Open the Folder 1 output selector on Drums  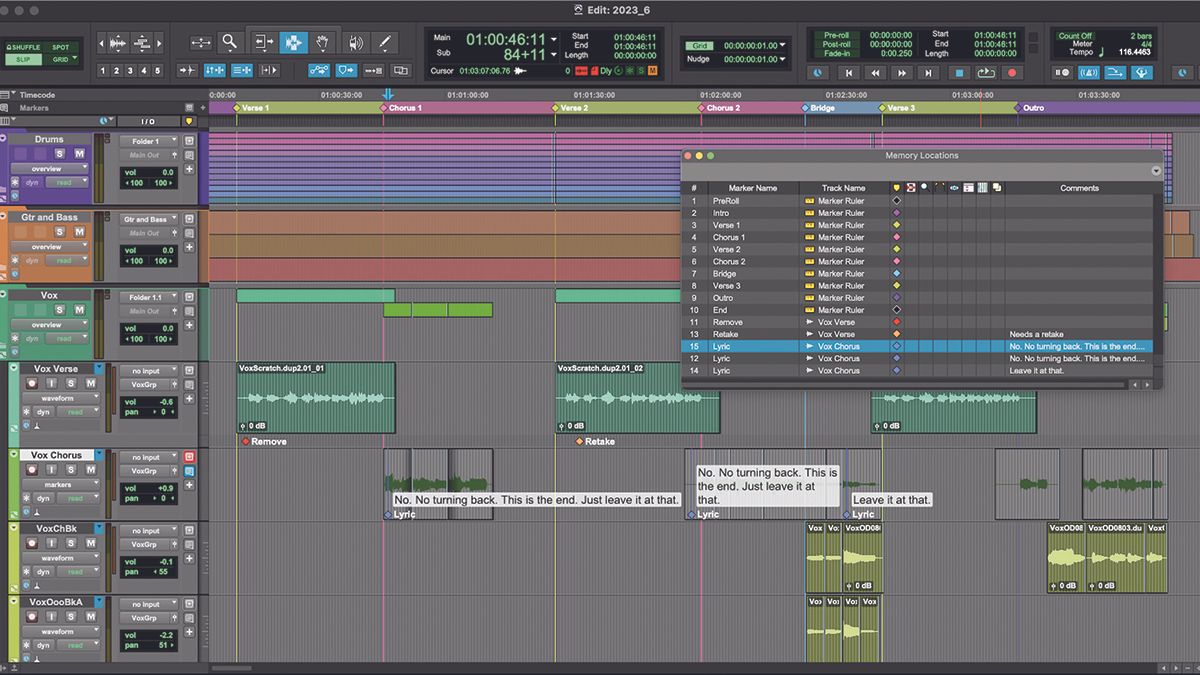pos(148,141)
